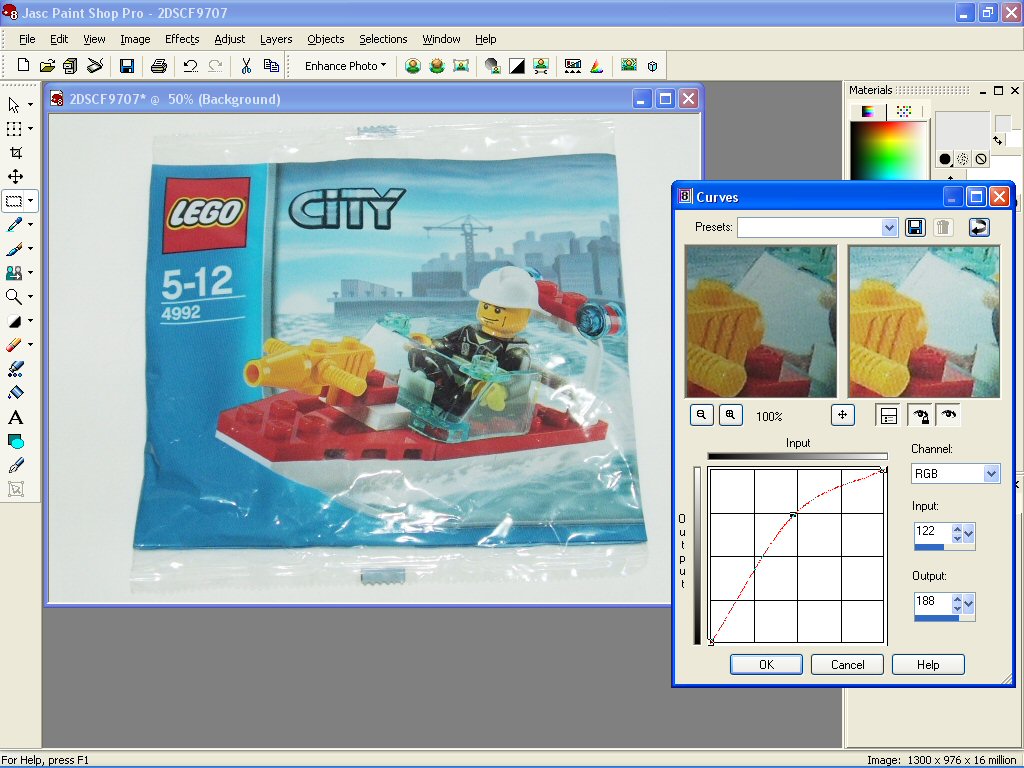The height and width of the screenshot is (768, 1024).
Task: Open the Enhance Photo dropdown
Action: [345, 65]
